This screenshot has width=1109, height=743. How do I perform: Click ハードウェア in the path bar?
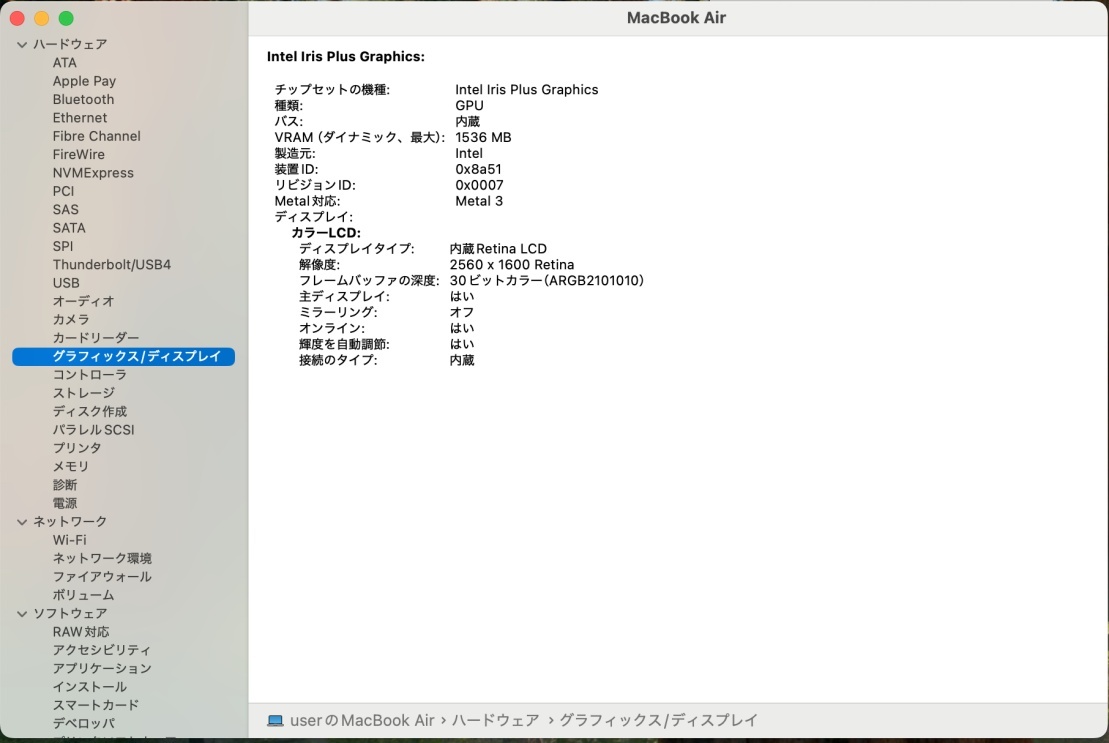tap(496, 721)
